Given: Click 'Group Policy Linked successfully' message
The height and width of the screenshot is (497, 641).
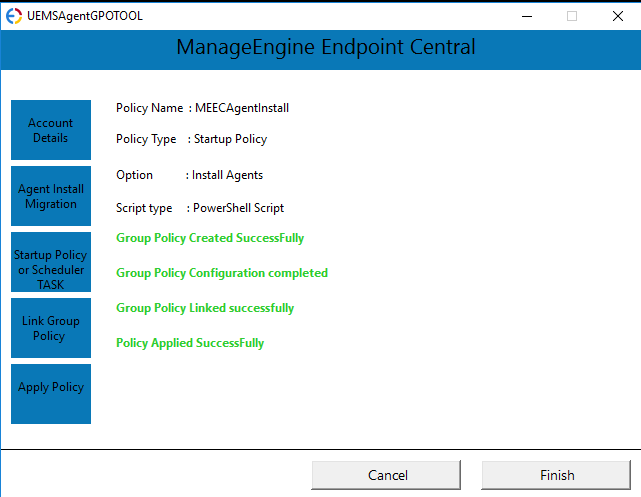Looking at the screenshot, I should click(205, 308).
